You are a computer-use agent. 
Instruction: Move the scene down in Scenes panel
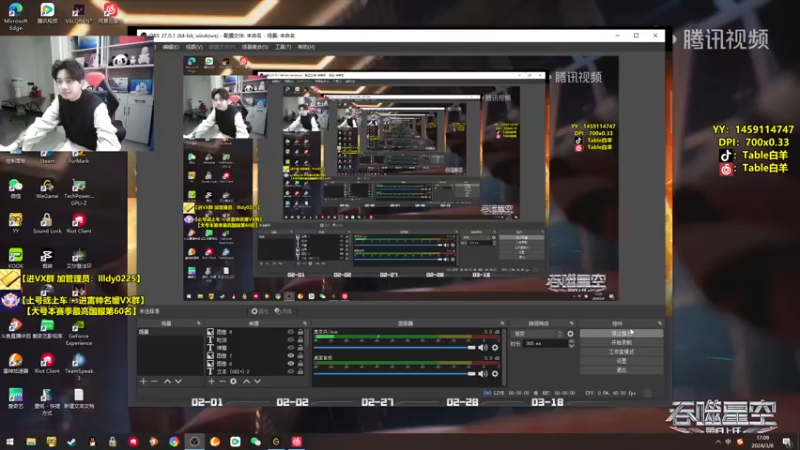pyautogui.click(x=178, y=381)
